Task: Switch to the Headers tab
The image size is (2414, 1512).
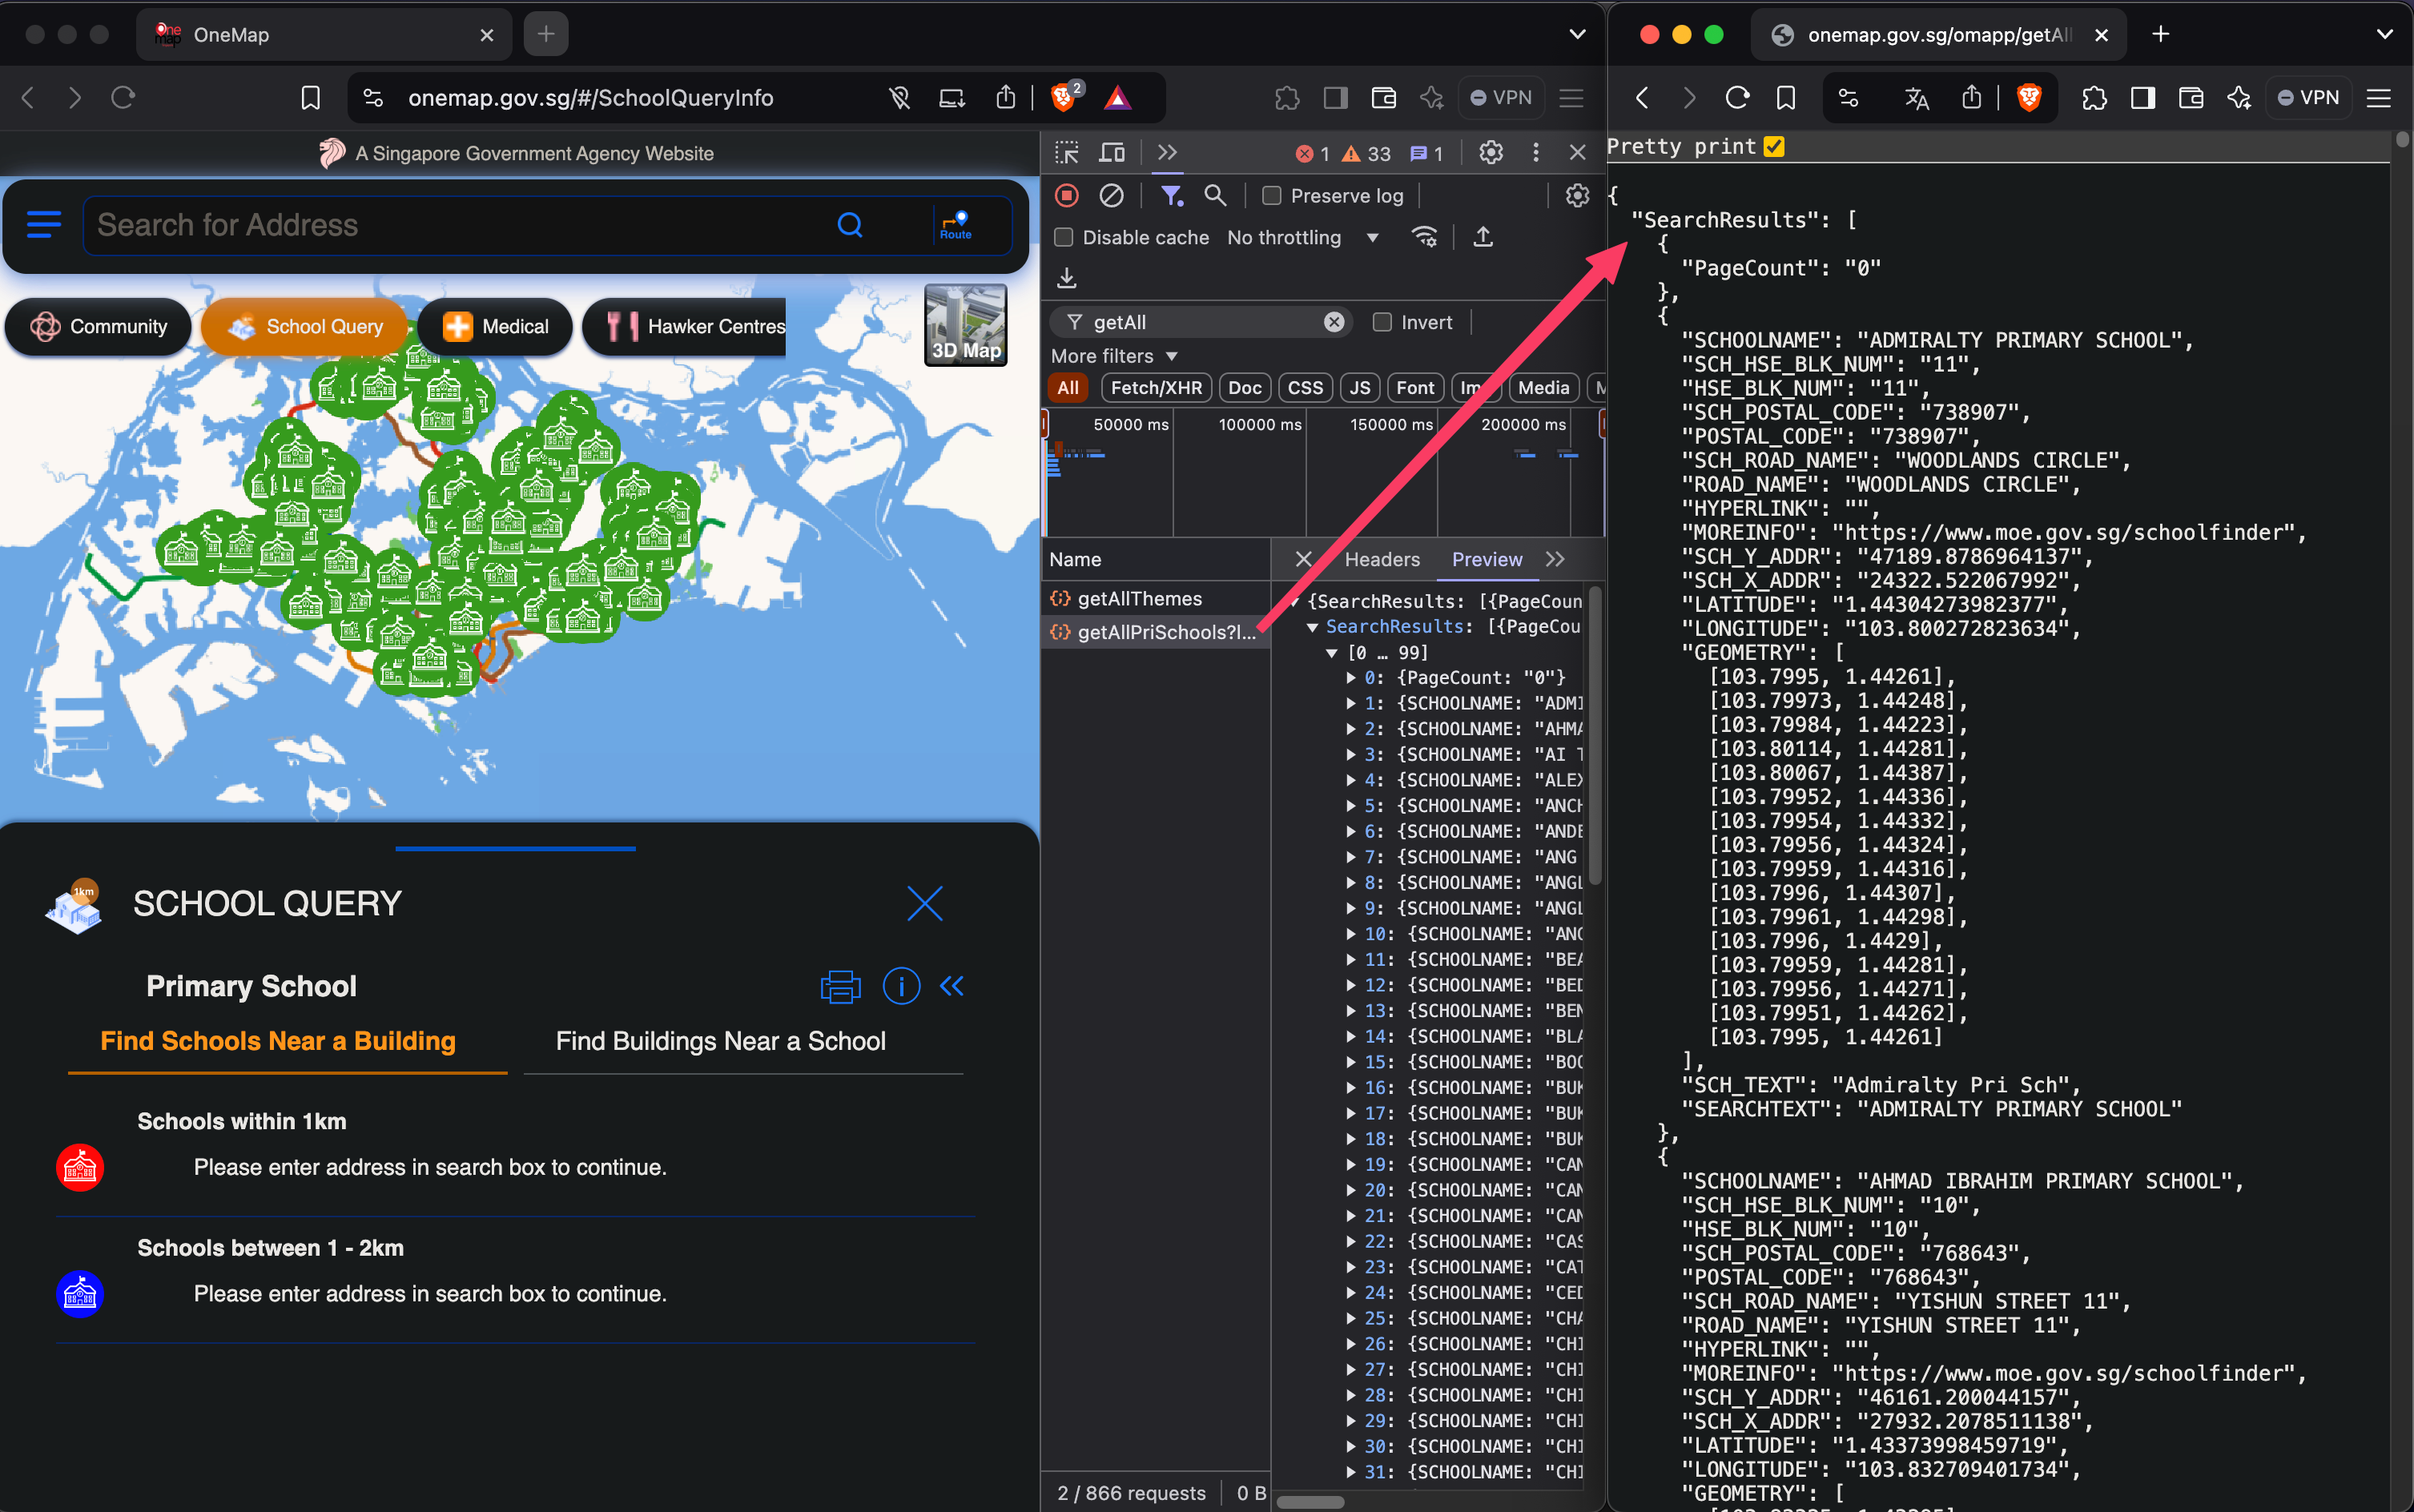Action: point(1381,560)
